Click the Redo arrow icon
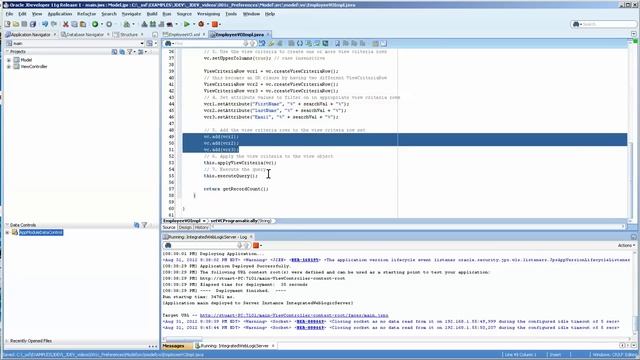The height and width of the screenshot is (360, 640). [53, 24]
